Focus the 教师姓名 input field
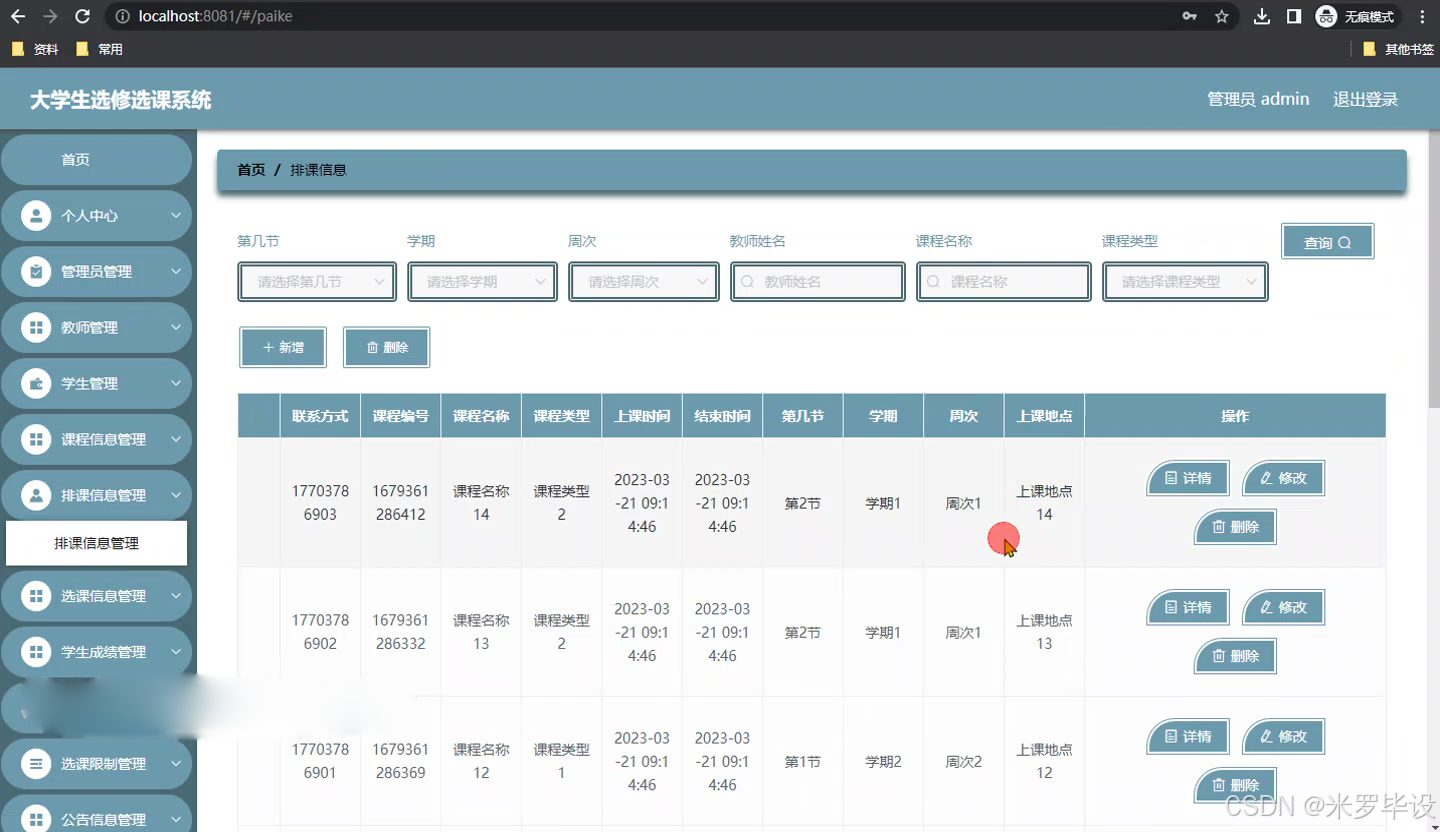This screenshot has width=1440, height=832. coord(818,282)
